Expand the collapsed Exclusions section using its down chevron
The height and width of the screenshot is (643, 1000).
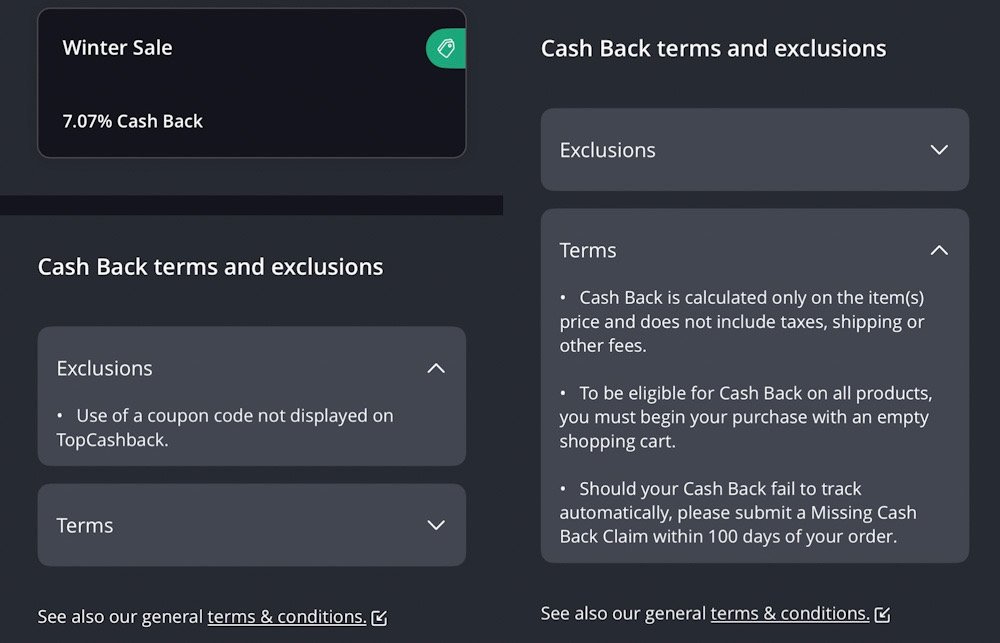pyautogui.click(x=939, y=150)
